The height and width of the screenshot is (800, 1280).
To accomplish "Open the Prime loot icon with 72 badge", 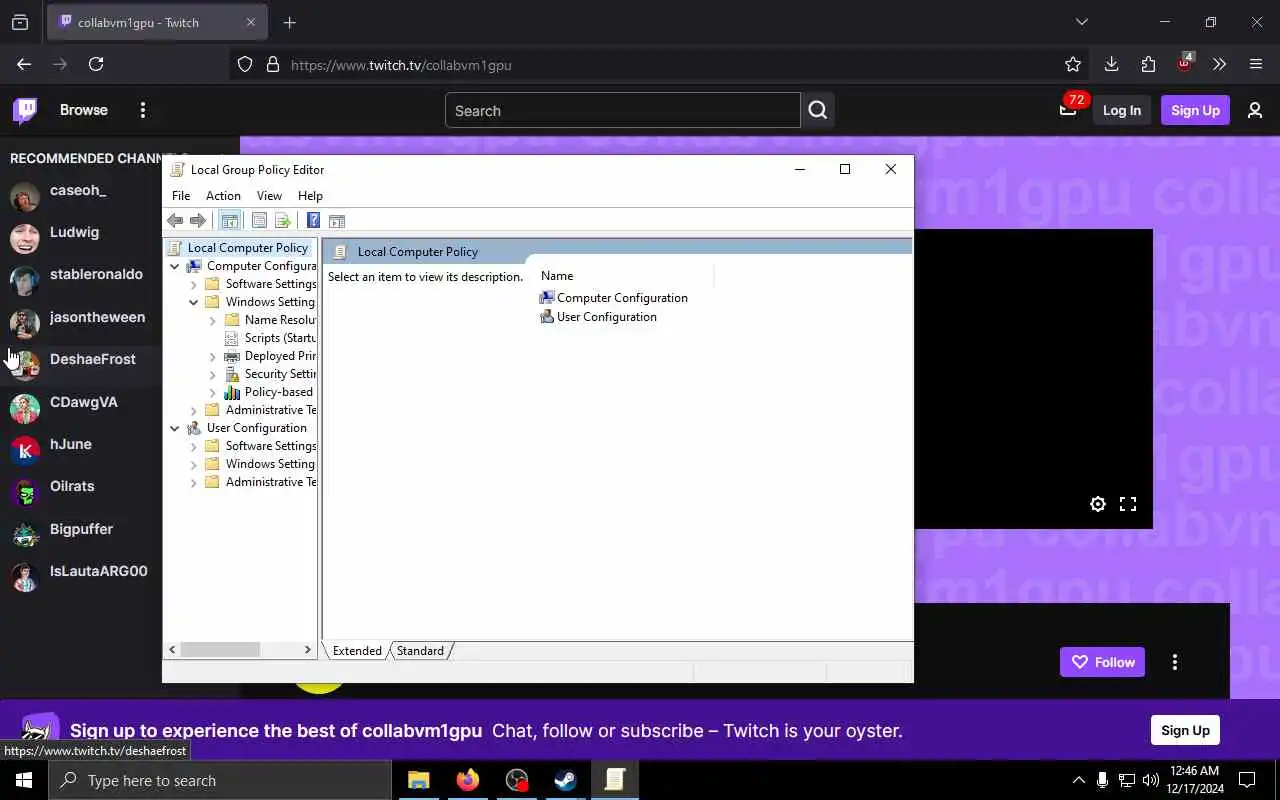I will (1068, 109).
